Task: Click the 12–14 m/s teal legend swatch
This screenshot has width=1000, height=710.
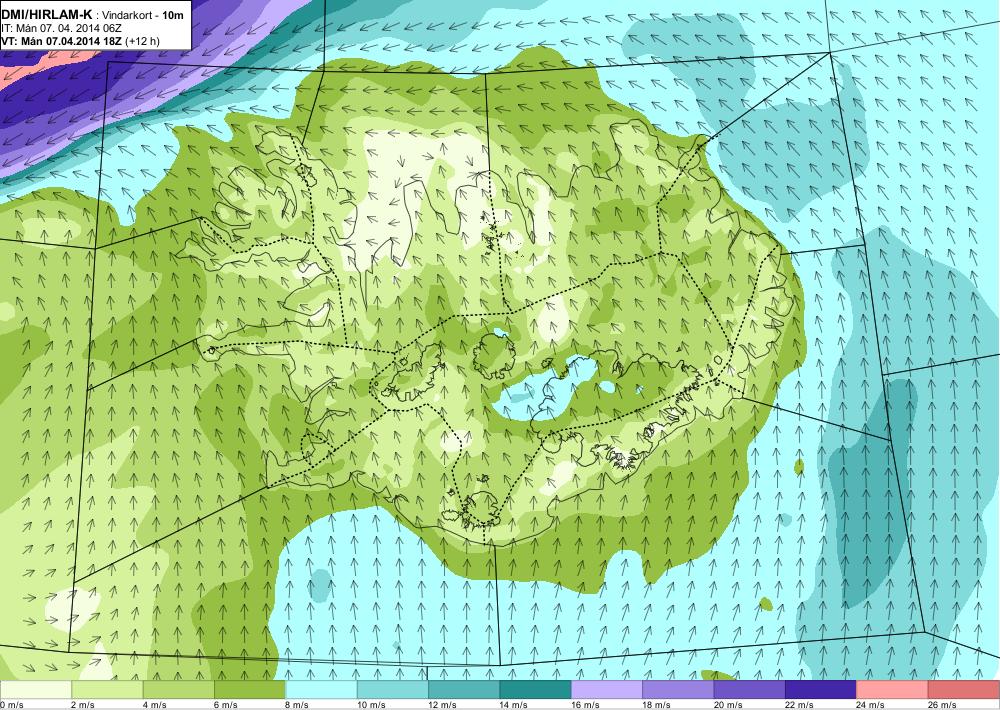Action: coord(464,690)
